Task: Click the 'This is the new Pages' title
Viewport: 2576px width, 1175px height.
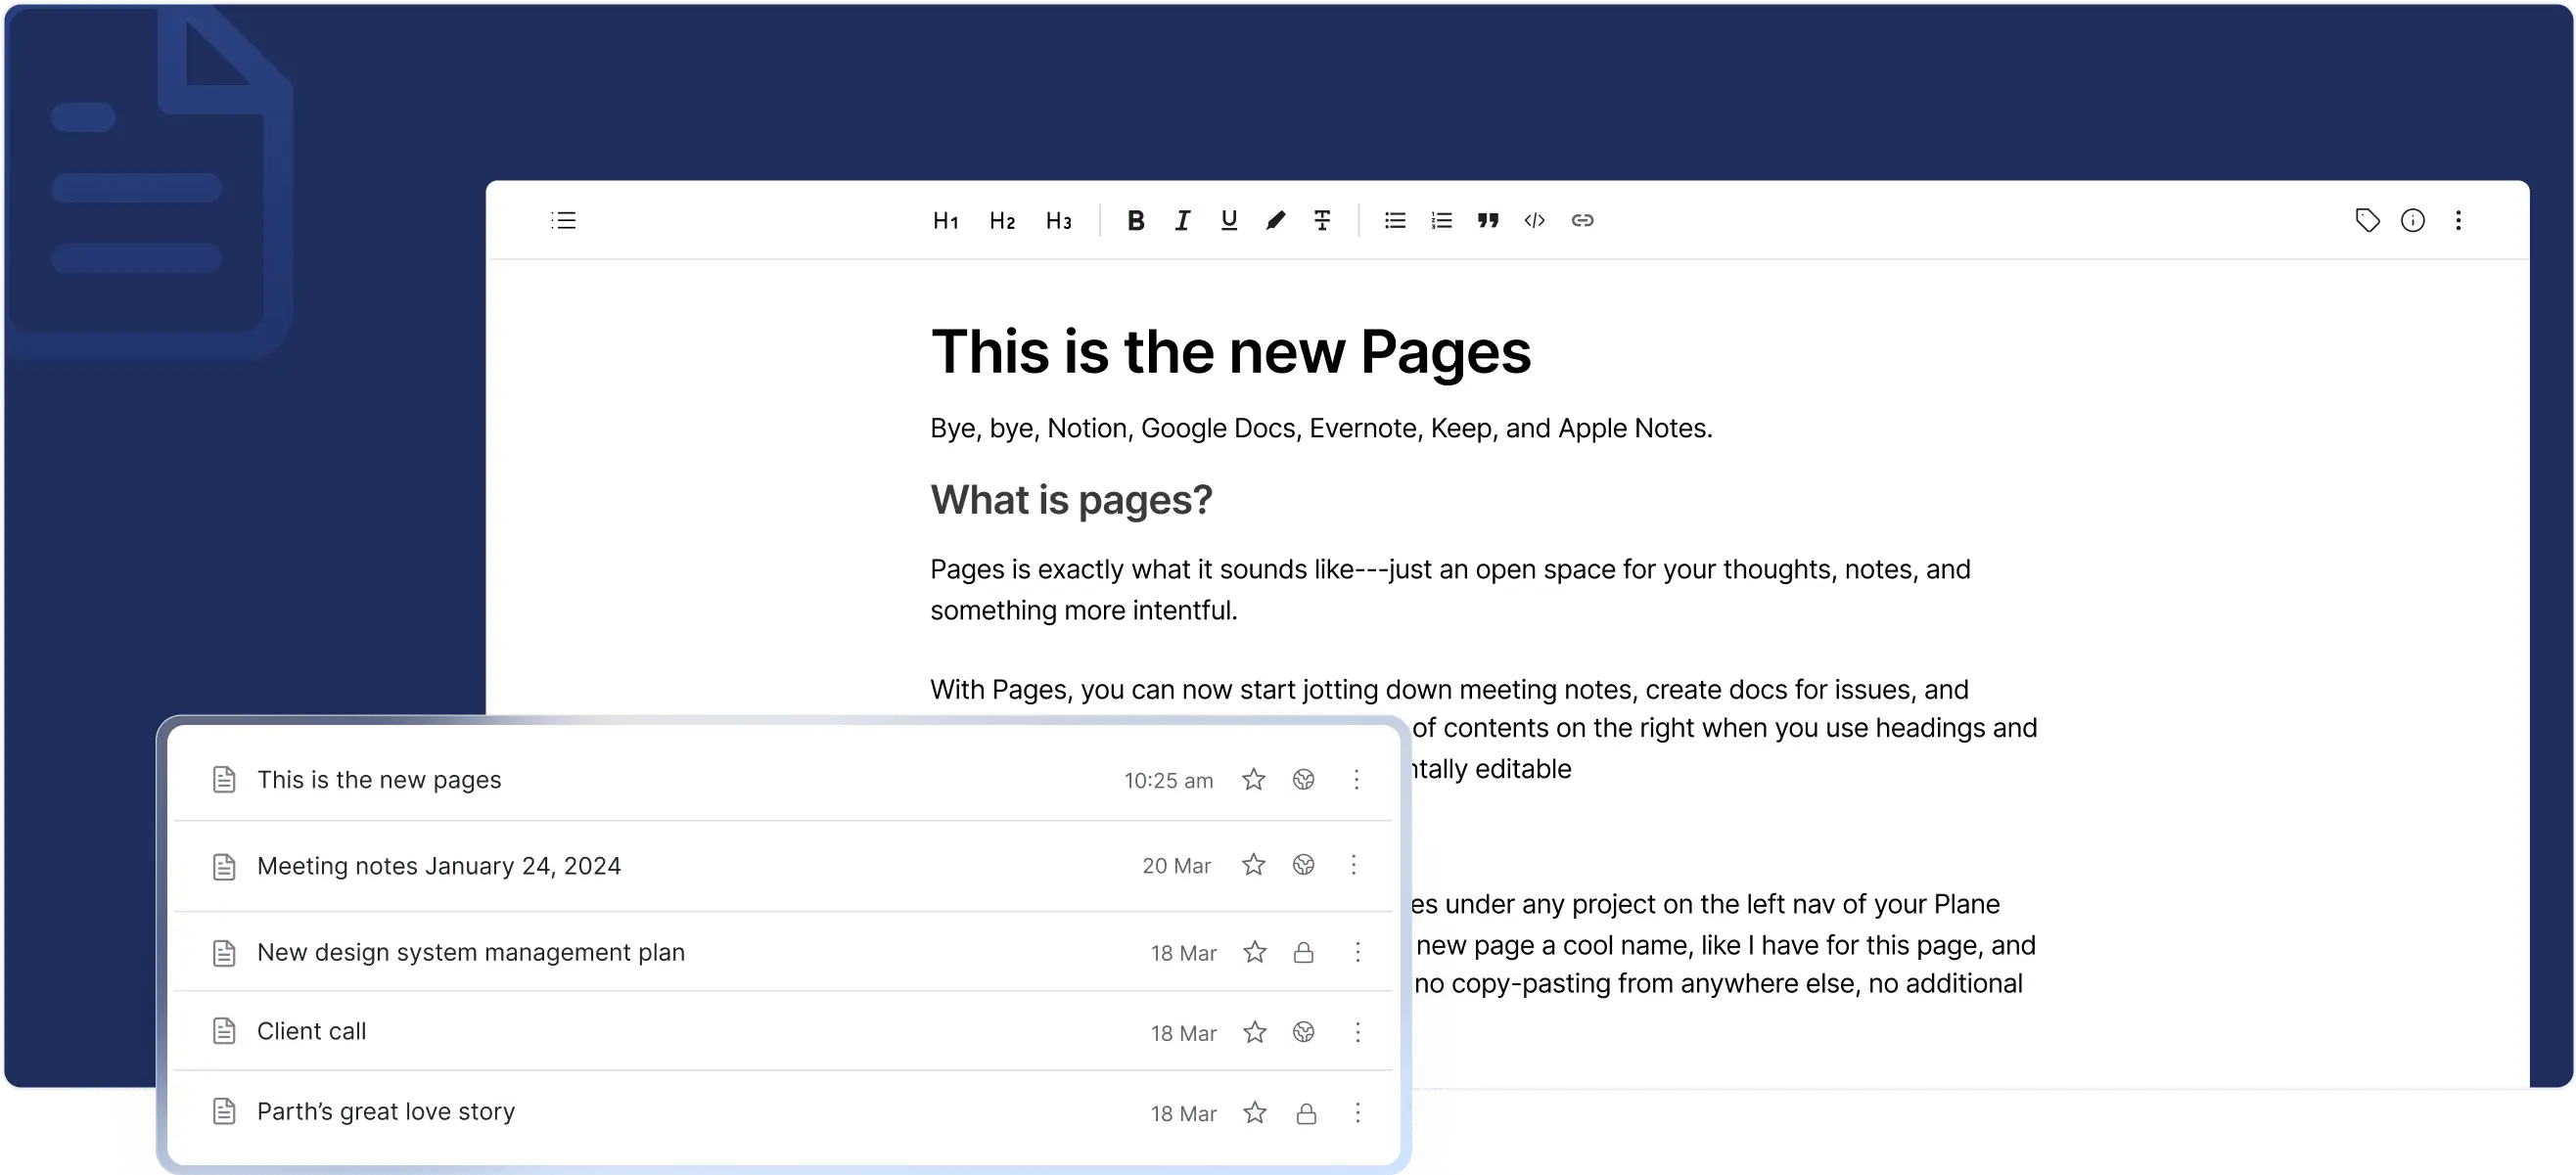Action: point(1230,352)
